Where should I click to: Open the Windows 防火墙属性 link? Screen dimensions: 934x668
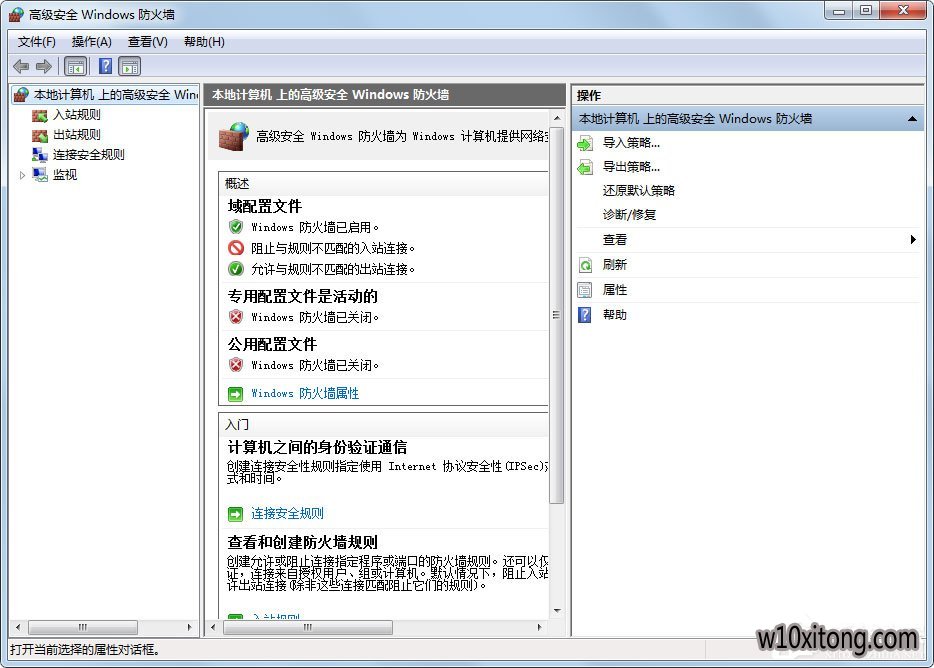click(305, 394)
